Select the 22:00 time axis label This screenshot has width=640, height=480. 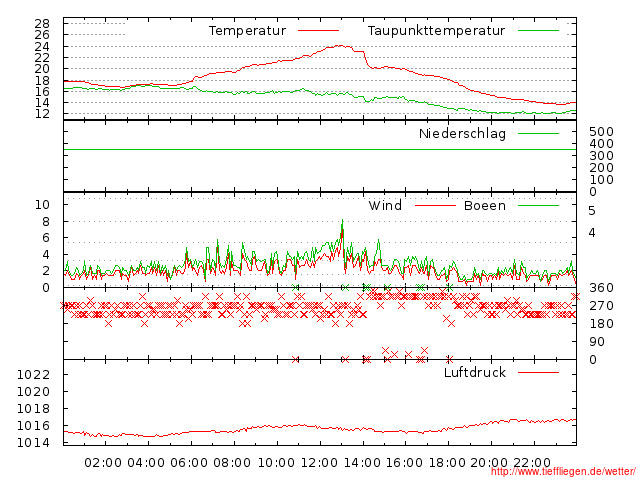532,463
